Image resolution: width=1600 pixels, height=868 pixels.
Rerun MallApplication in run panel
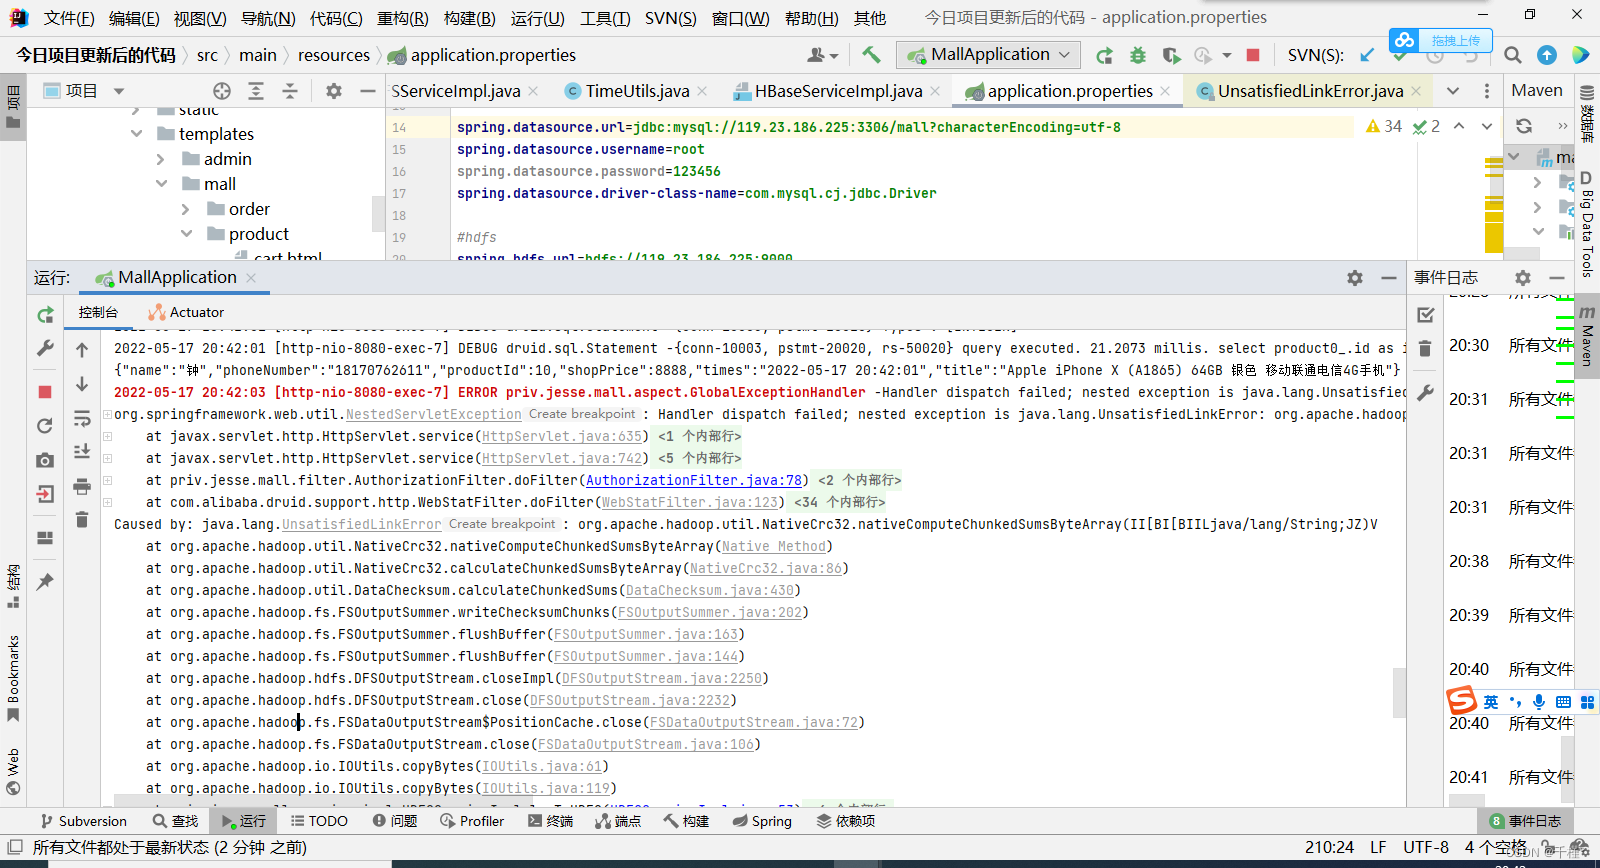pos(45,315)
